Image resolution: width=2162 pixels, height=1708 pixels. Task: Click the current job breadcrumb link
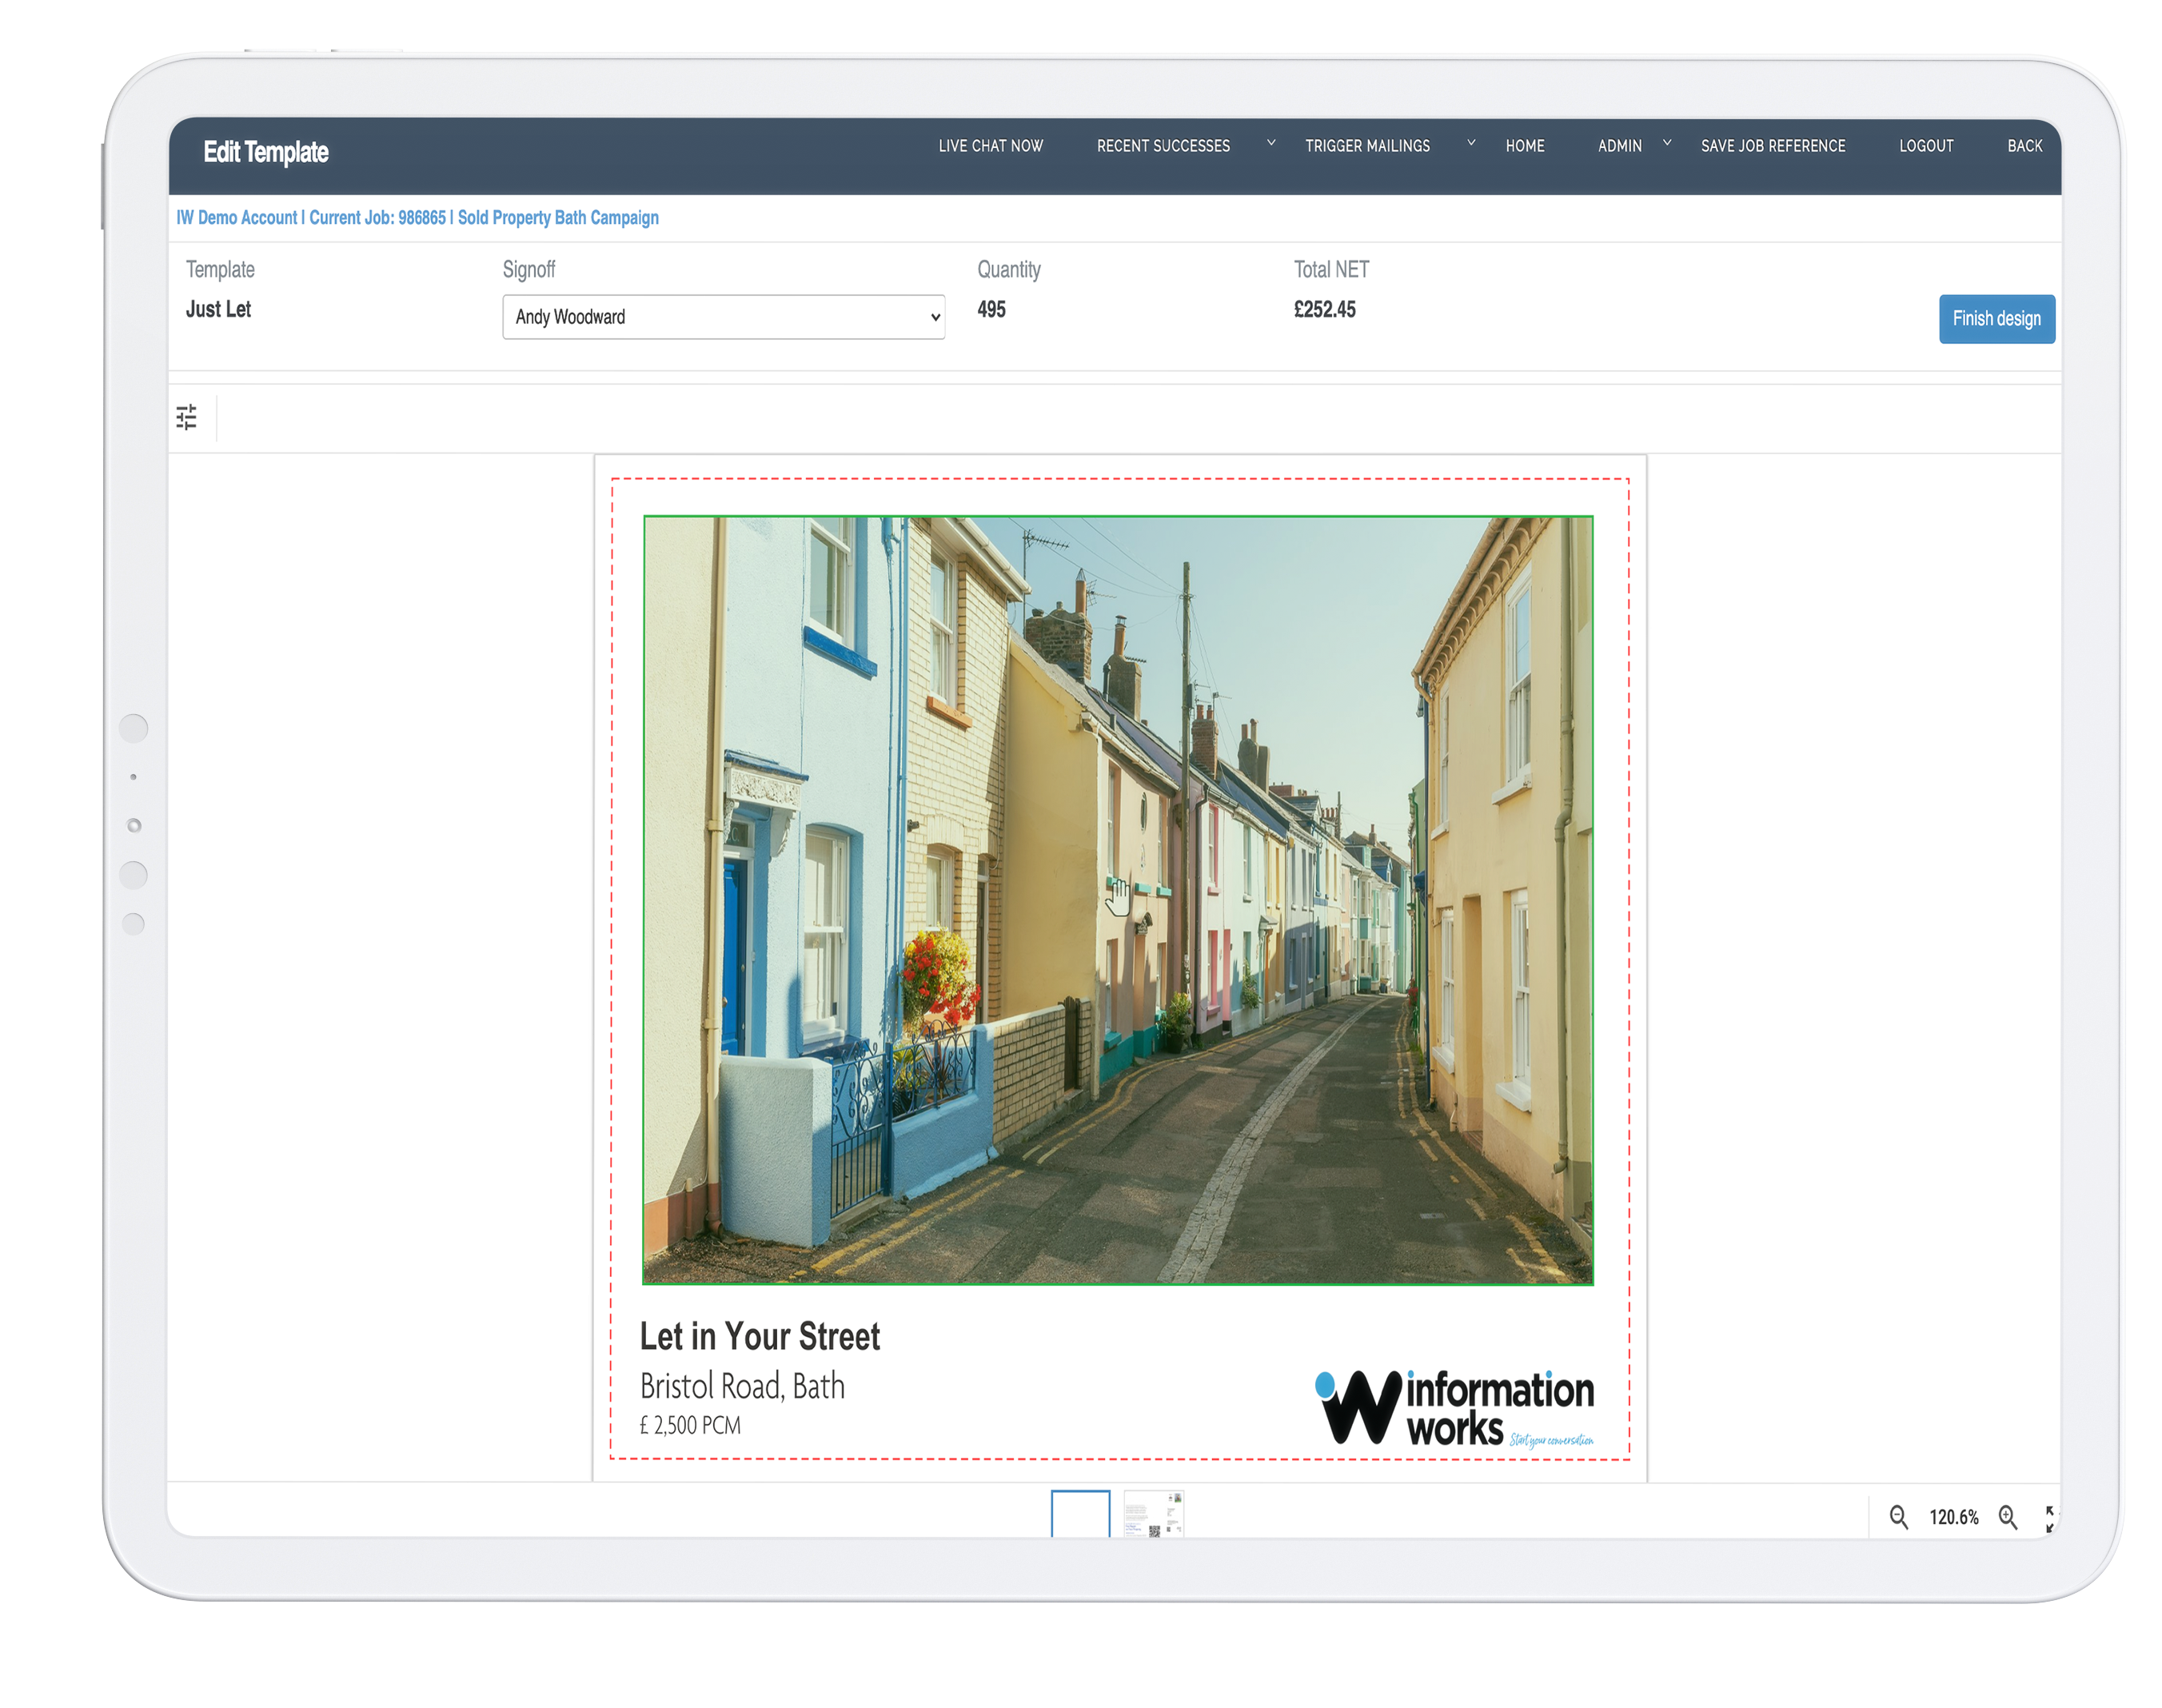pos(417,218)
